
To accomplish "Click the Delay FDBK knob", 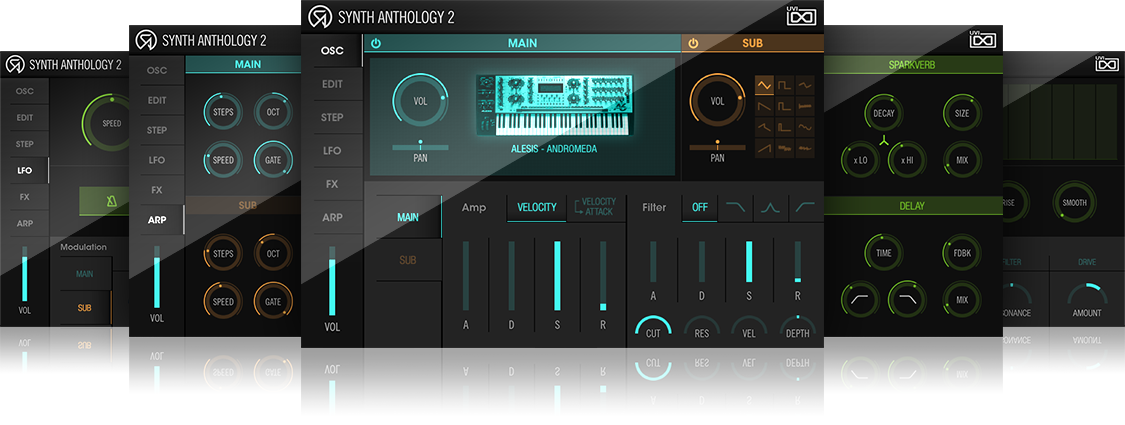I will [962, 253].
